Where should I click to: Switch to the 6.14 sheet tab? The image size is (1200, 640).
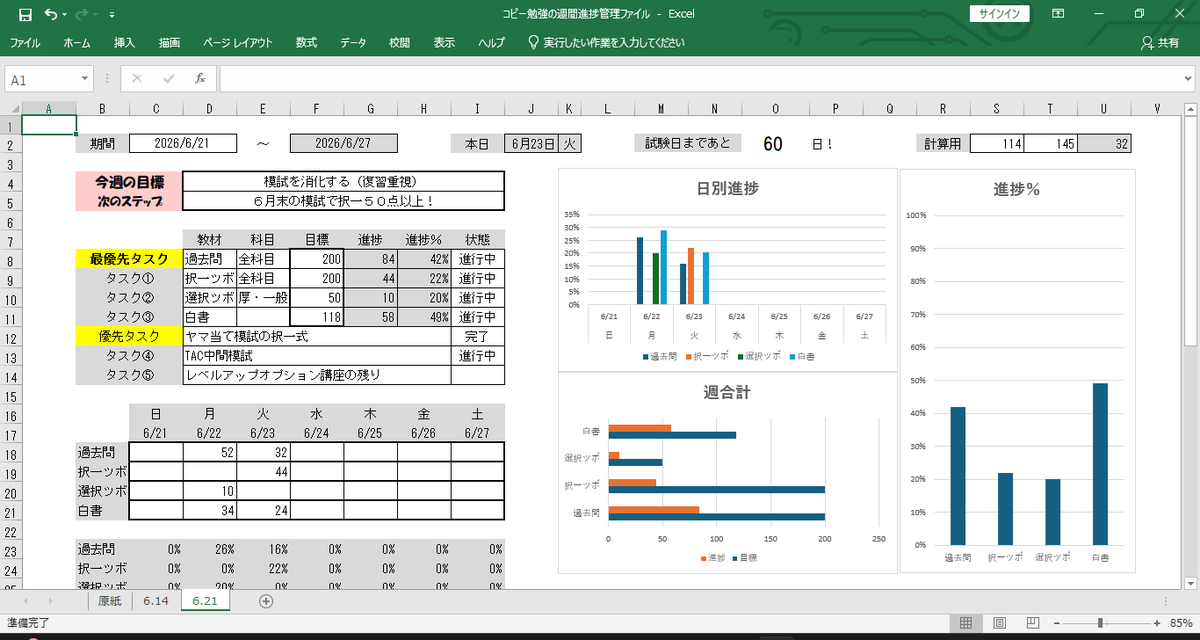click(x=155, y=601)
